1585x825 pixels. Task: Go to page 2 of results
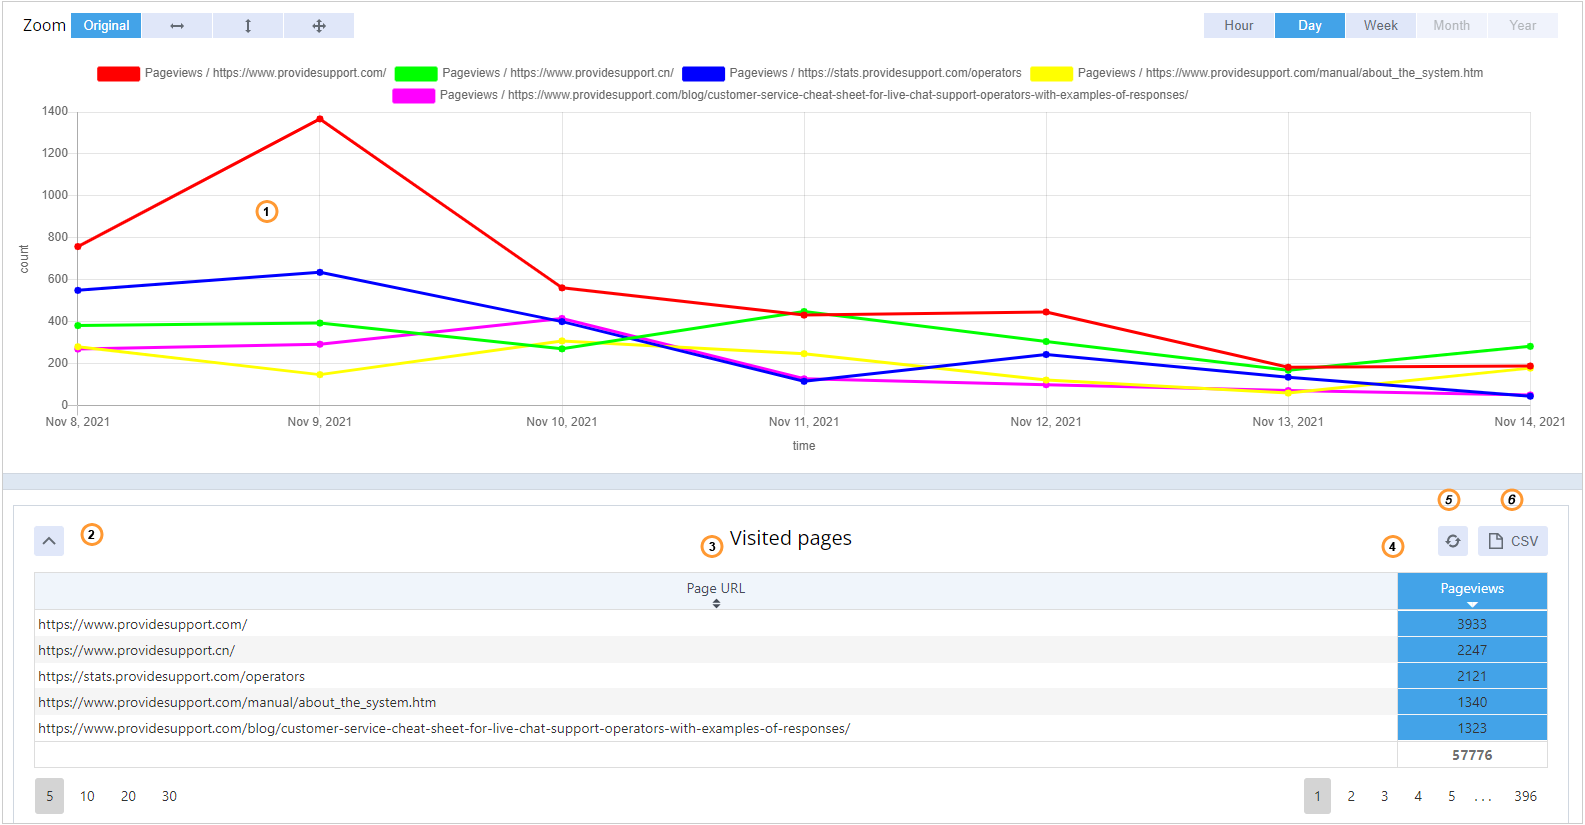click(x=1351, y=796)
